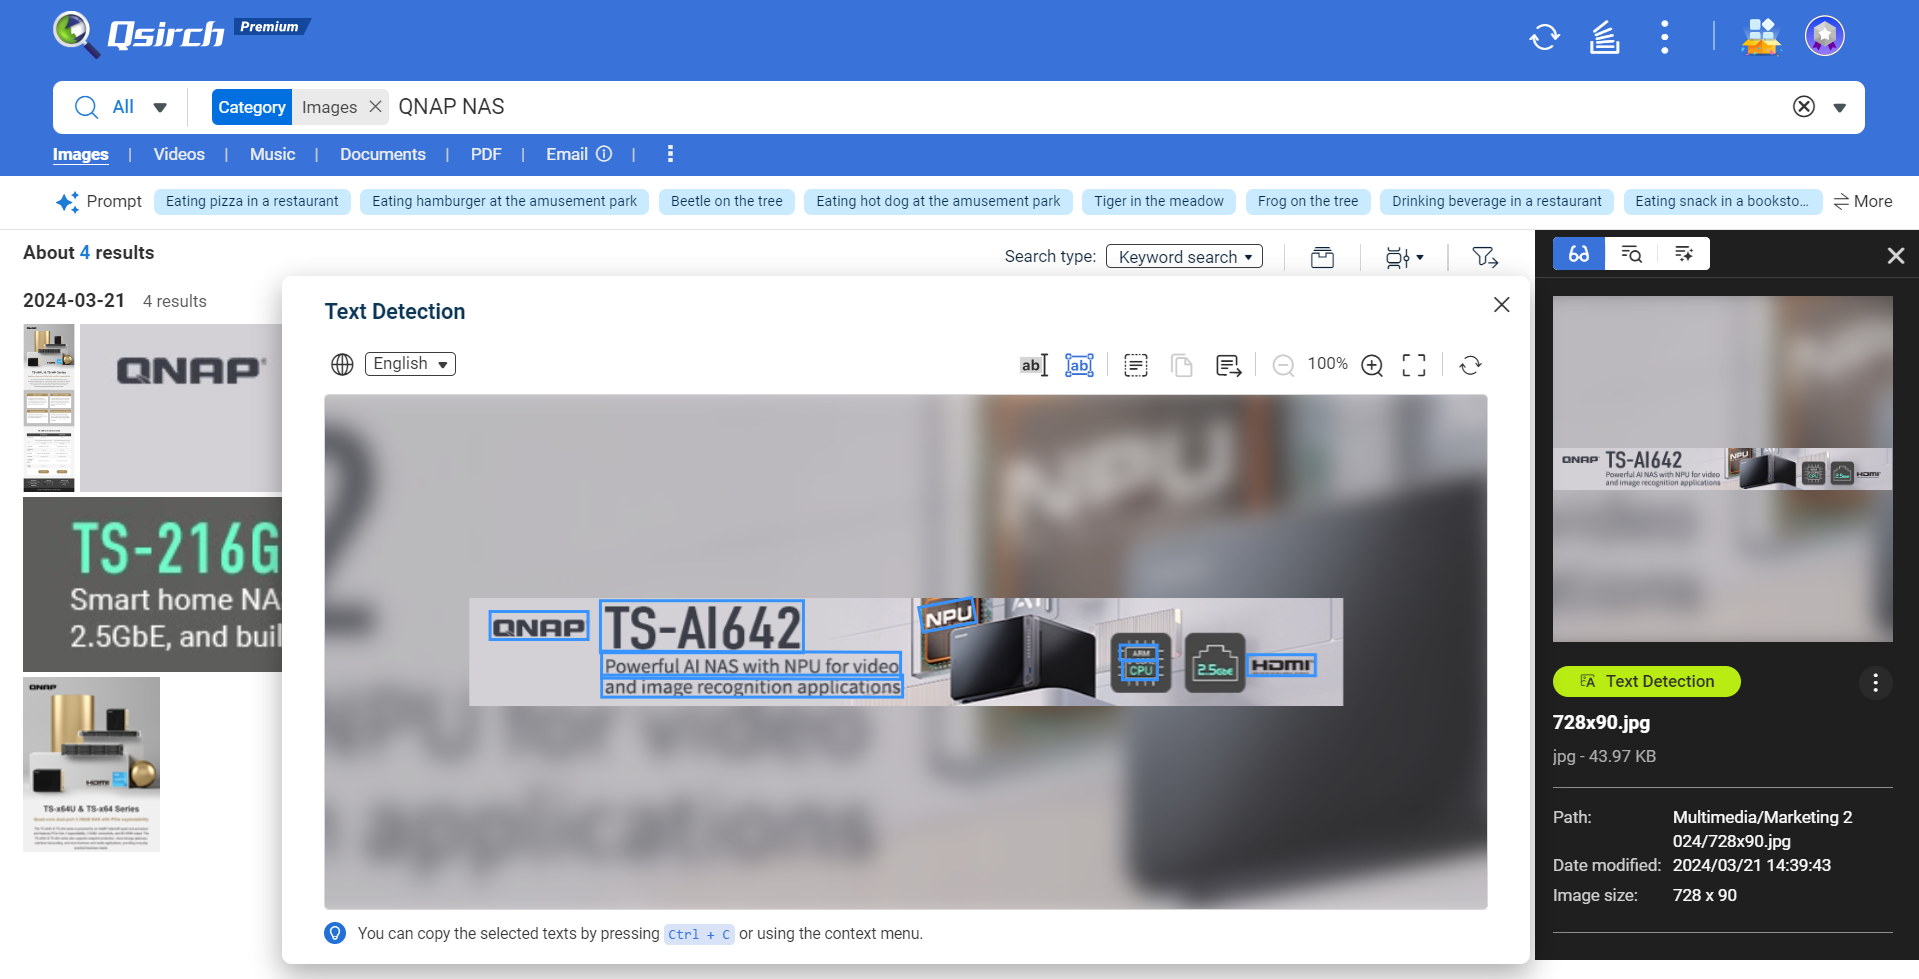Image resolution: width=1919 pixels, height=979 pixels.
Task: Open the archive box icon in results toolbar
Action: point(1322,257)
